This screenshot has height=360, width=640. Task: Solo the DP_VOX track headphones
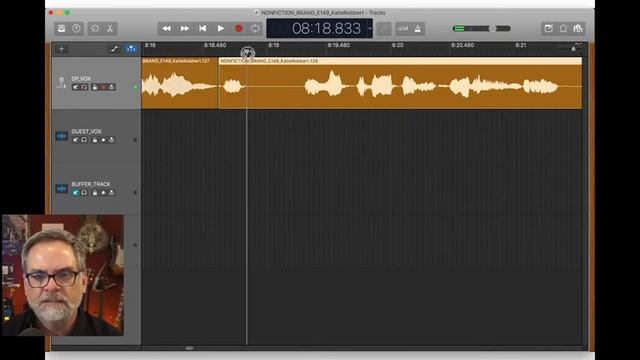point(84,87)
